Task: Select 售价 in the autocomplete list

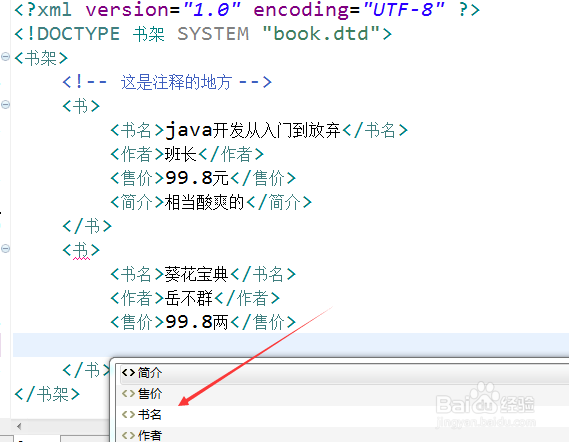Action: (x=344, y=394)
